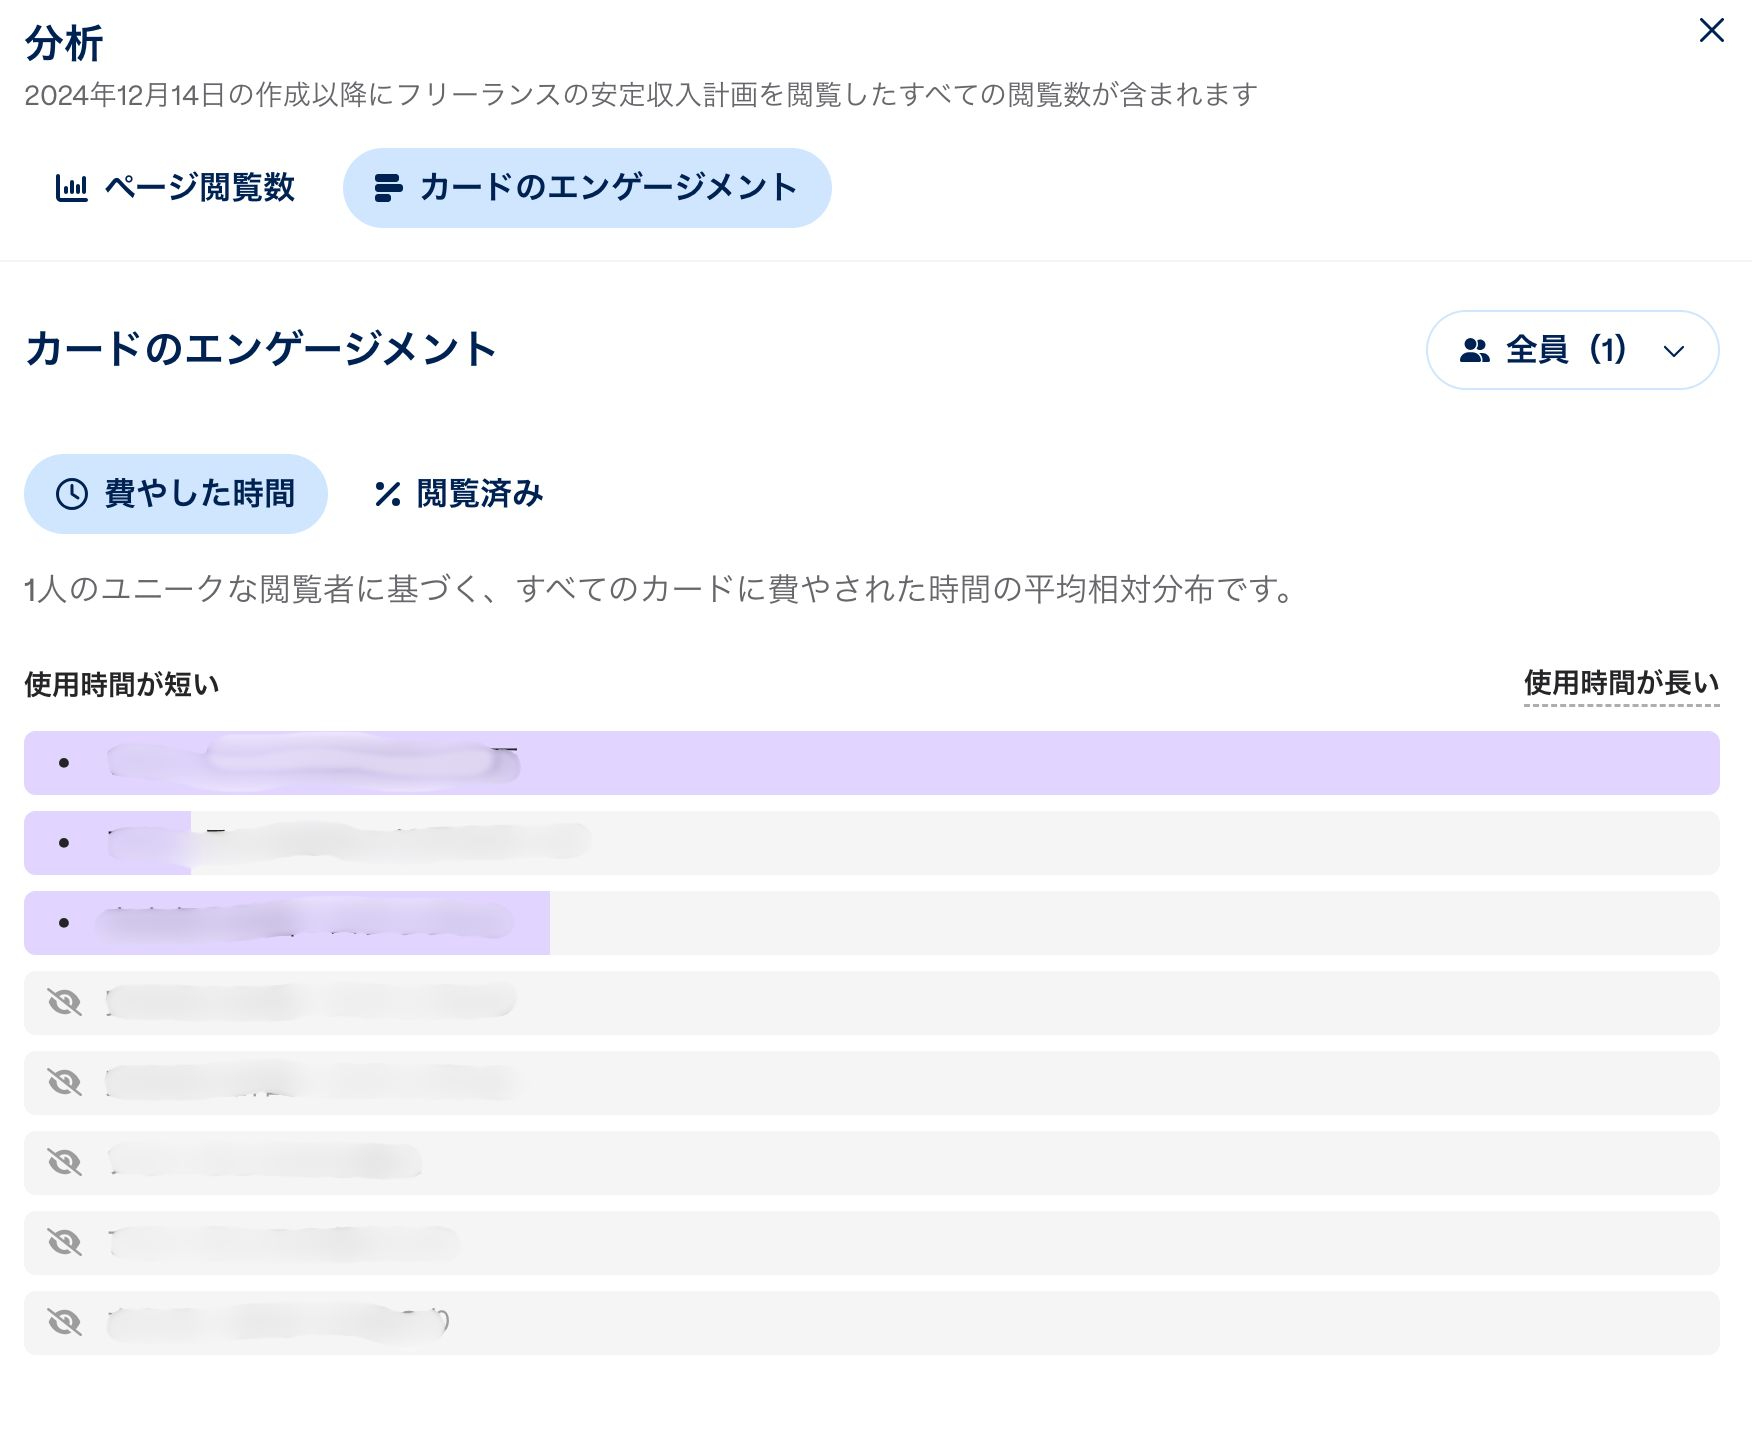This screenshot has width=1752, height=1438.
Task: Click the people icon in 全員 dropdown
Action: point(1475,350)
